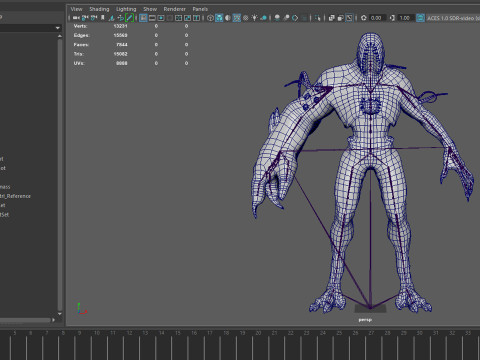Toggle the Motion Blur icon
Screen dimensions: 480x360
(286, 18)
